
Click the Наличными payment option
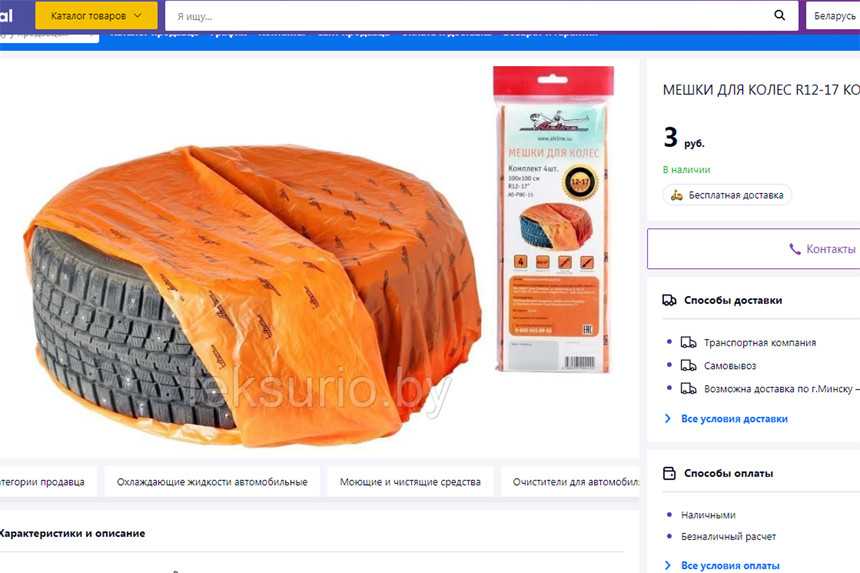click(x=709, y=515)
